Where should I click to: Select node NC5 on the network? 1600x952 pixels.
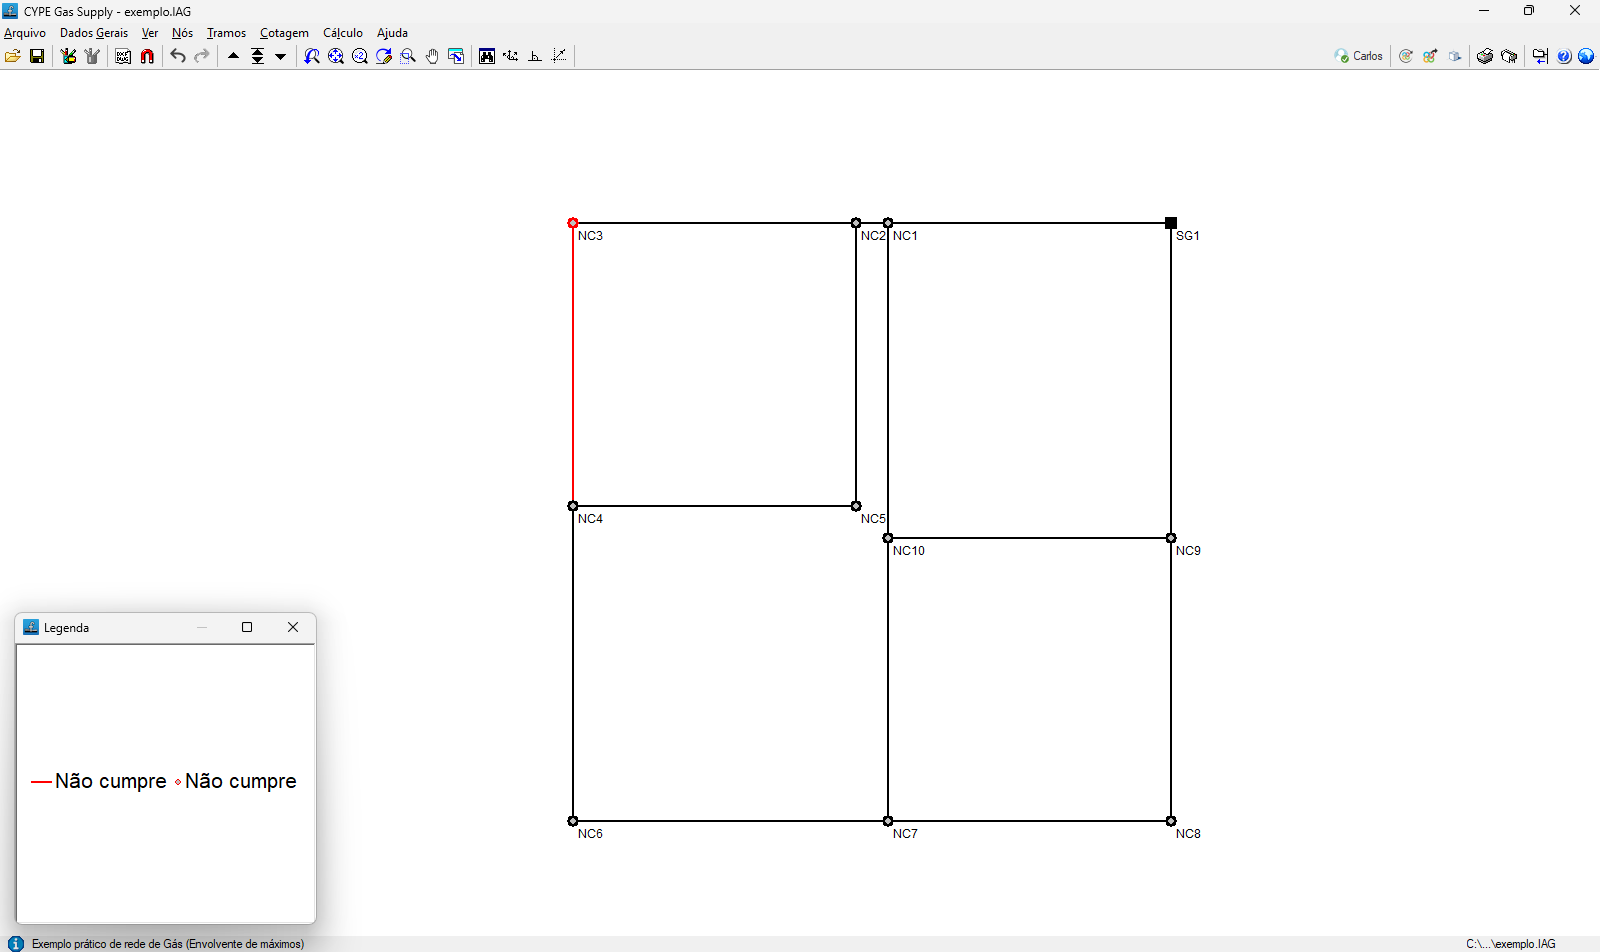(856, 506)
